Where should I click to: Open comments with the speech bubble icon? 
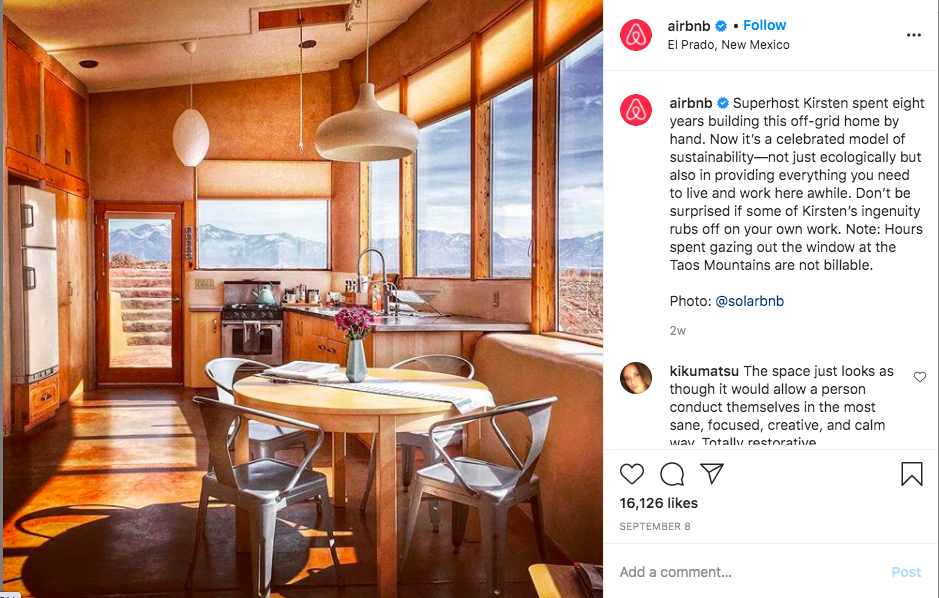tap(672, 474)
